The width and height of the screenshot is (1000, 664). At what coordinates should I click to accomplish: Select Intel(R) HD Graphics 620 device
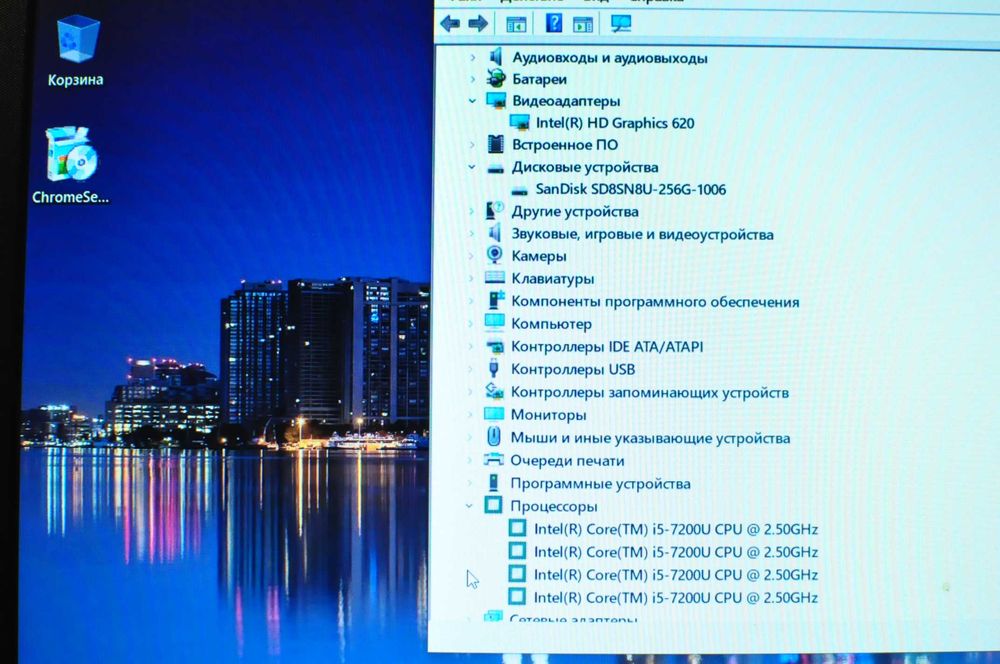615,123
